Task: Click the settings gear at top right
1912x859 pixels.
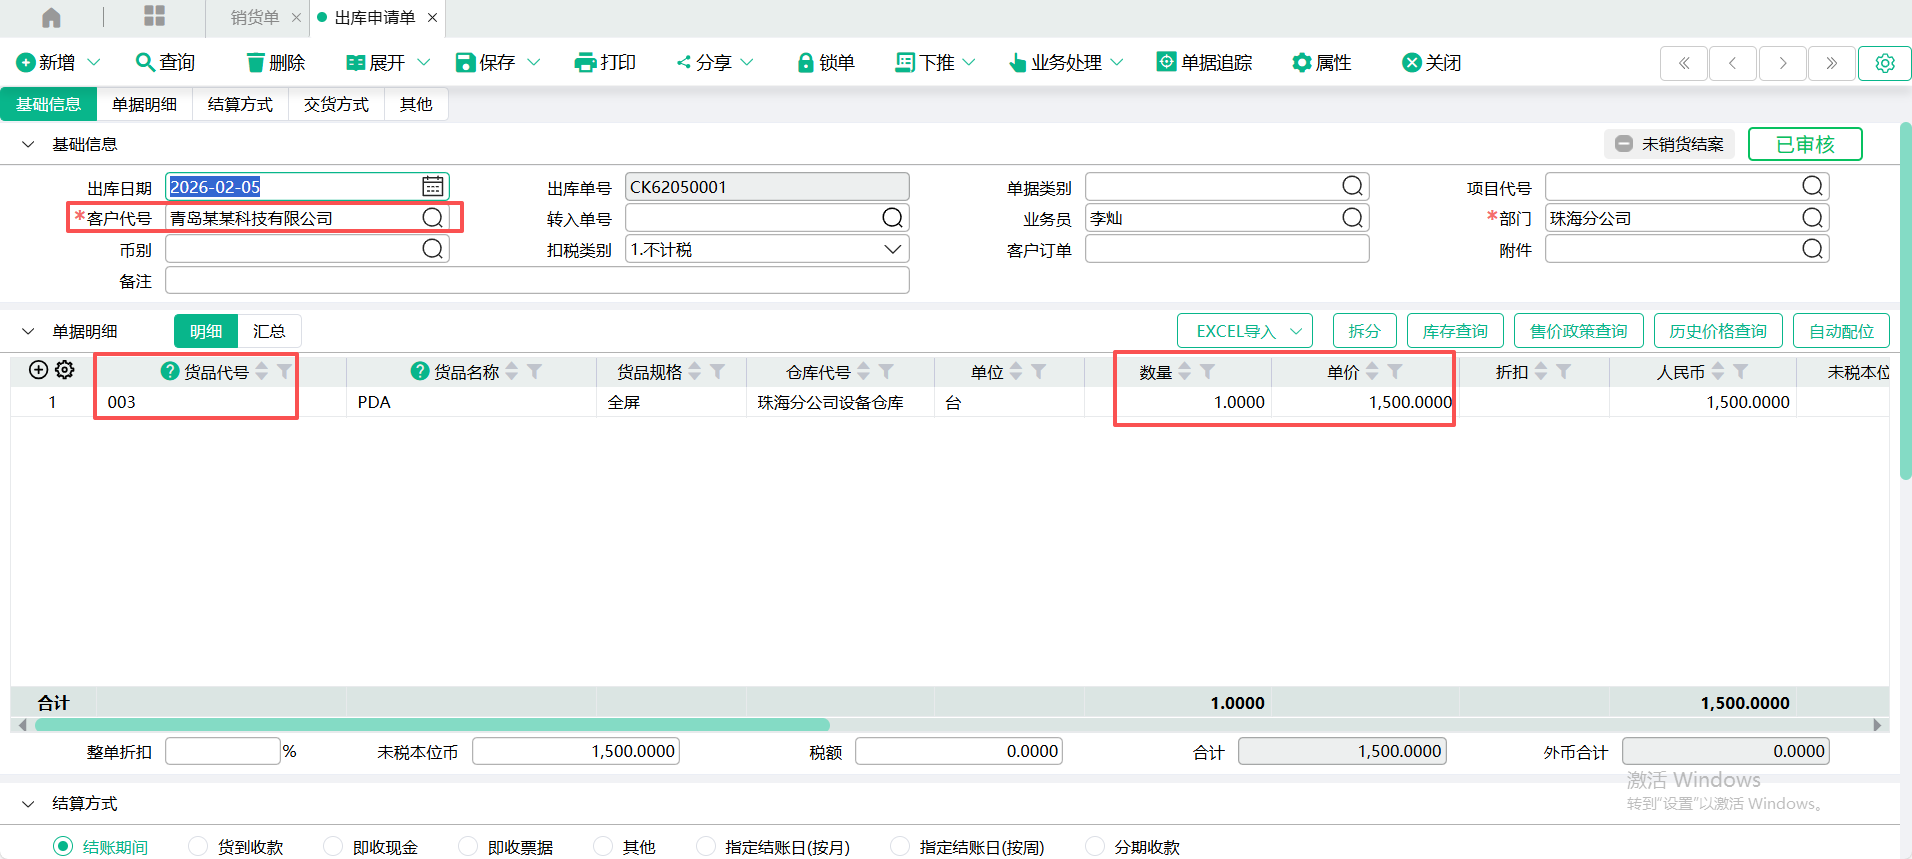Action: point(1884,63)
